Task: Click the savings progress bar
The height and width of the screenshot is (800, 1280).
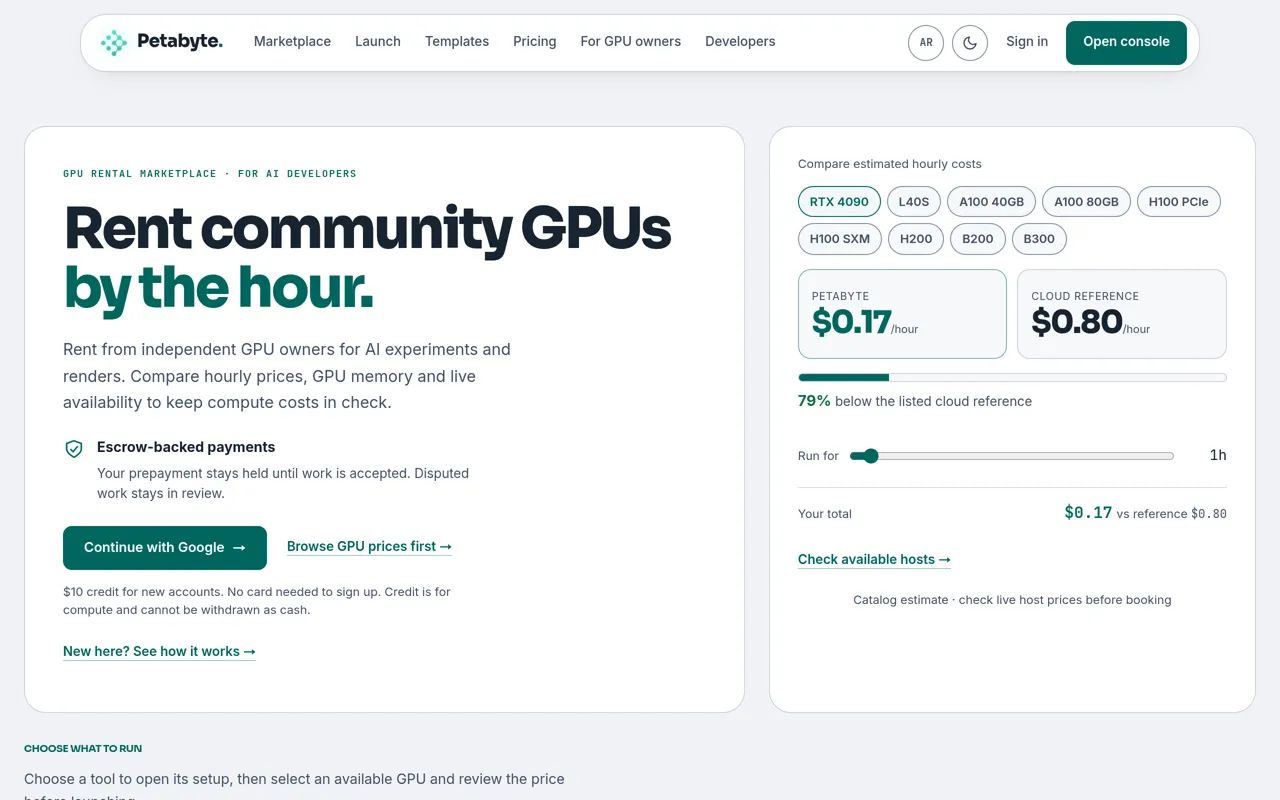Action: (1012, 378)
